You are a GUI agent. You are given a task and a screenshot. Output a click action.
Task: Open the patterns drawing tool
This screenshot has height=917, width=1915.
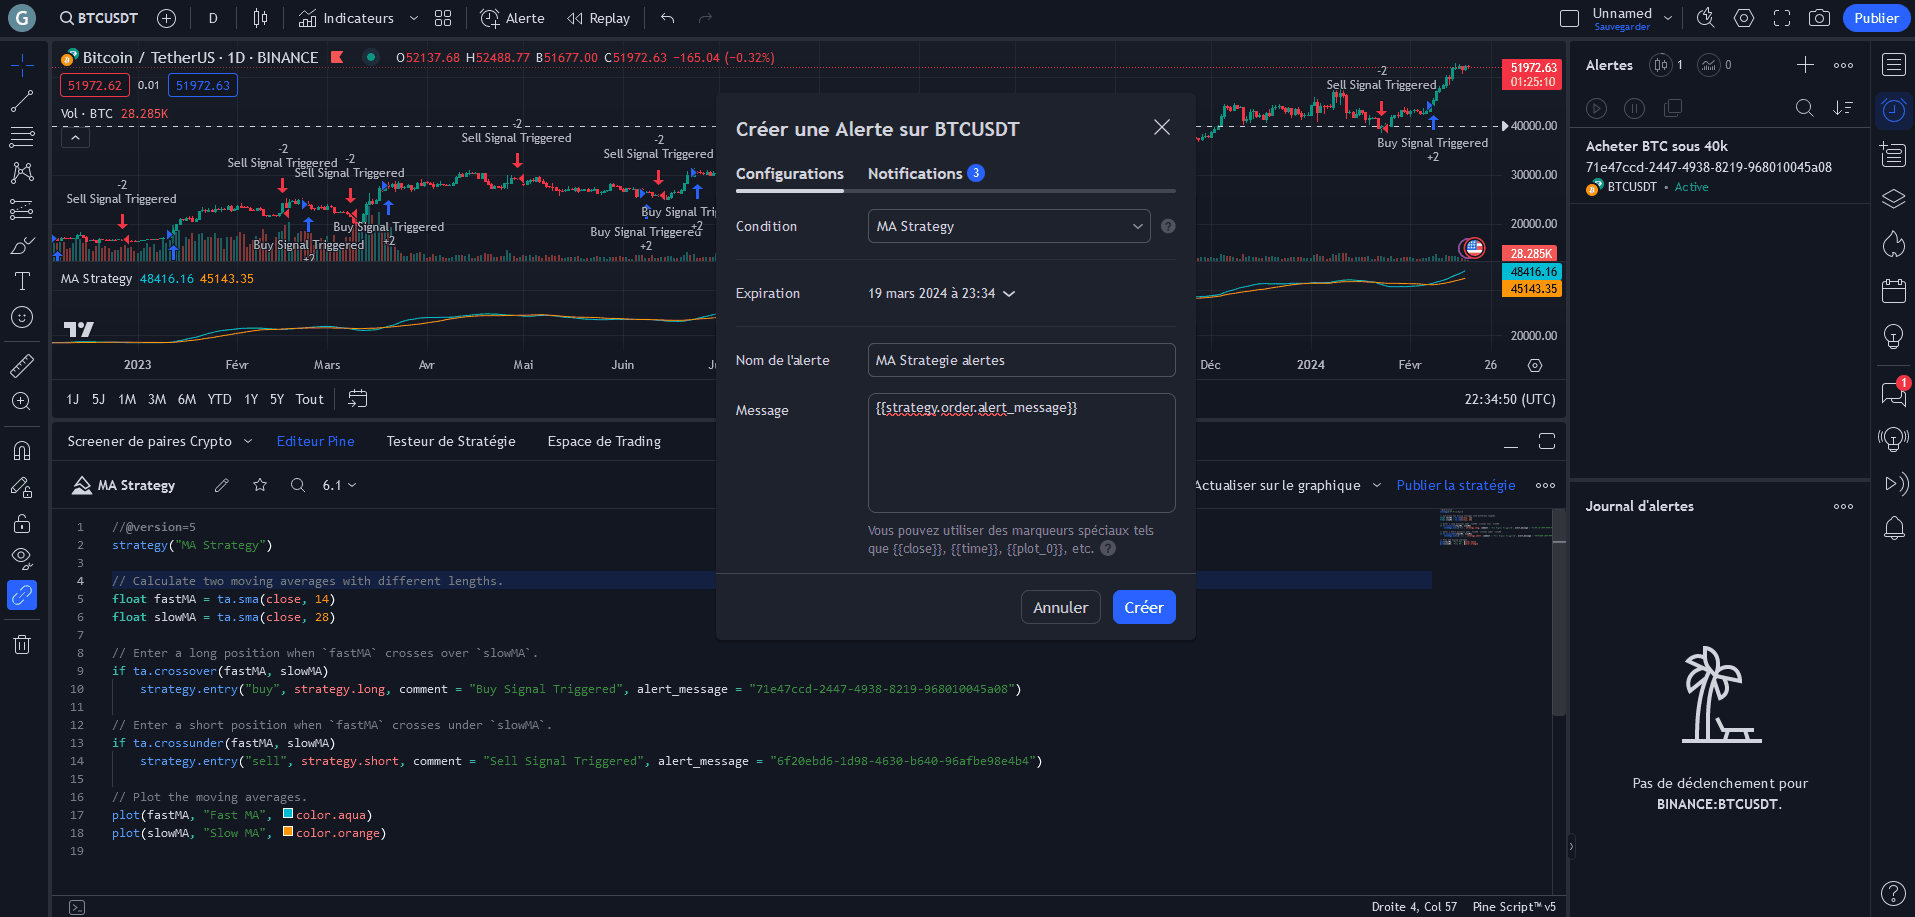(22, 173)
